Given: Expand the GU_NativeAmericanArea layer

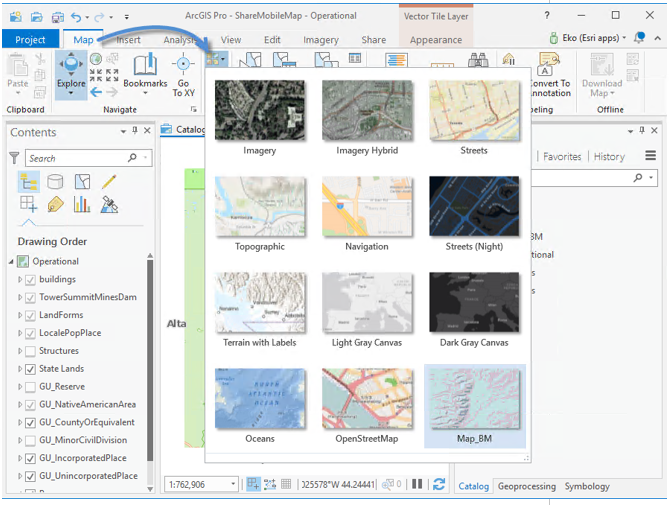Looking at the screenshot, I should pos(20,404).
